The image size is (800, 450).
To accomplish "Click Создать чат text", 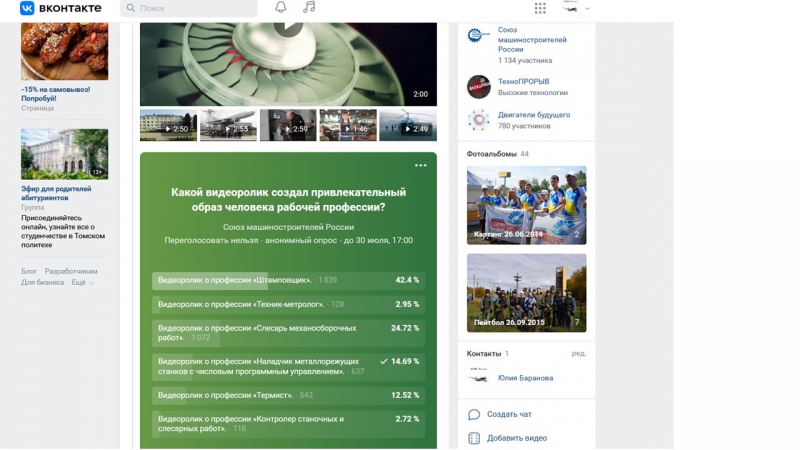I will (509, 414).
